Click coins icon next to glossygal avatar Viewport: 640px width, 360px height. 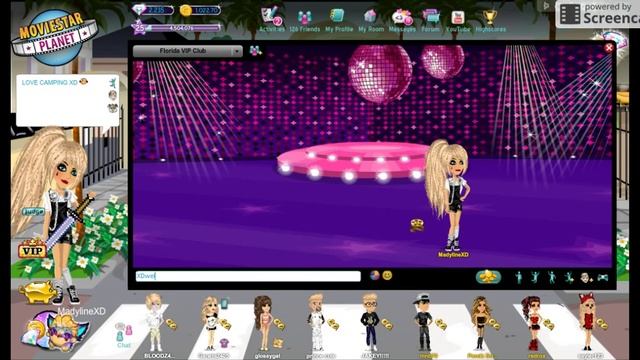click(279, 324)
